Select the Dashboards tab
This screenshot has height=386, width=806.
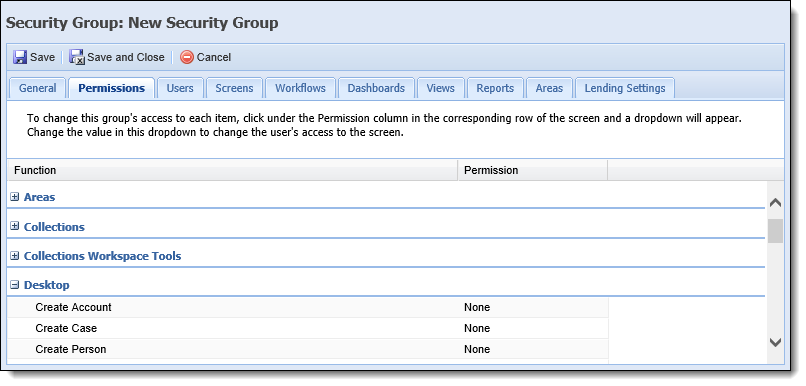coord(376,88)
